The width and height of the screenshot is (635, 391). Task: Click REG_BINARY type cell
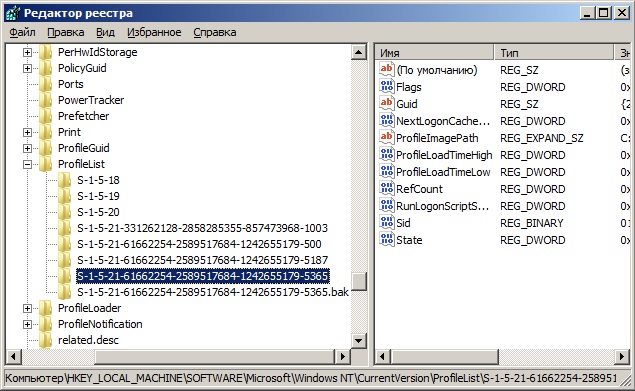click(532, 223)
